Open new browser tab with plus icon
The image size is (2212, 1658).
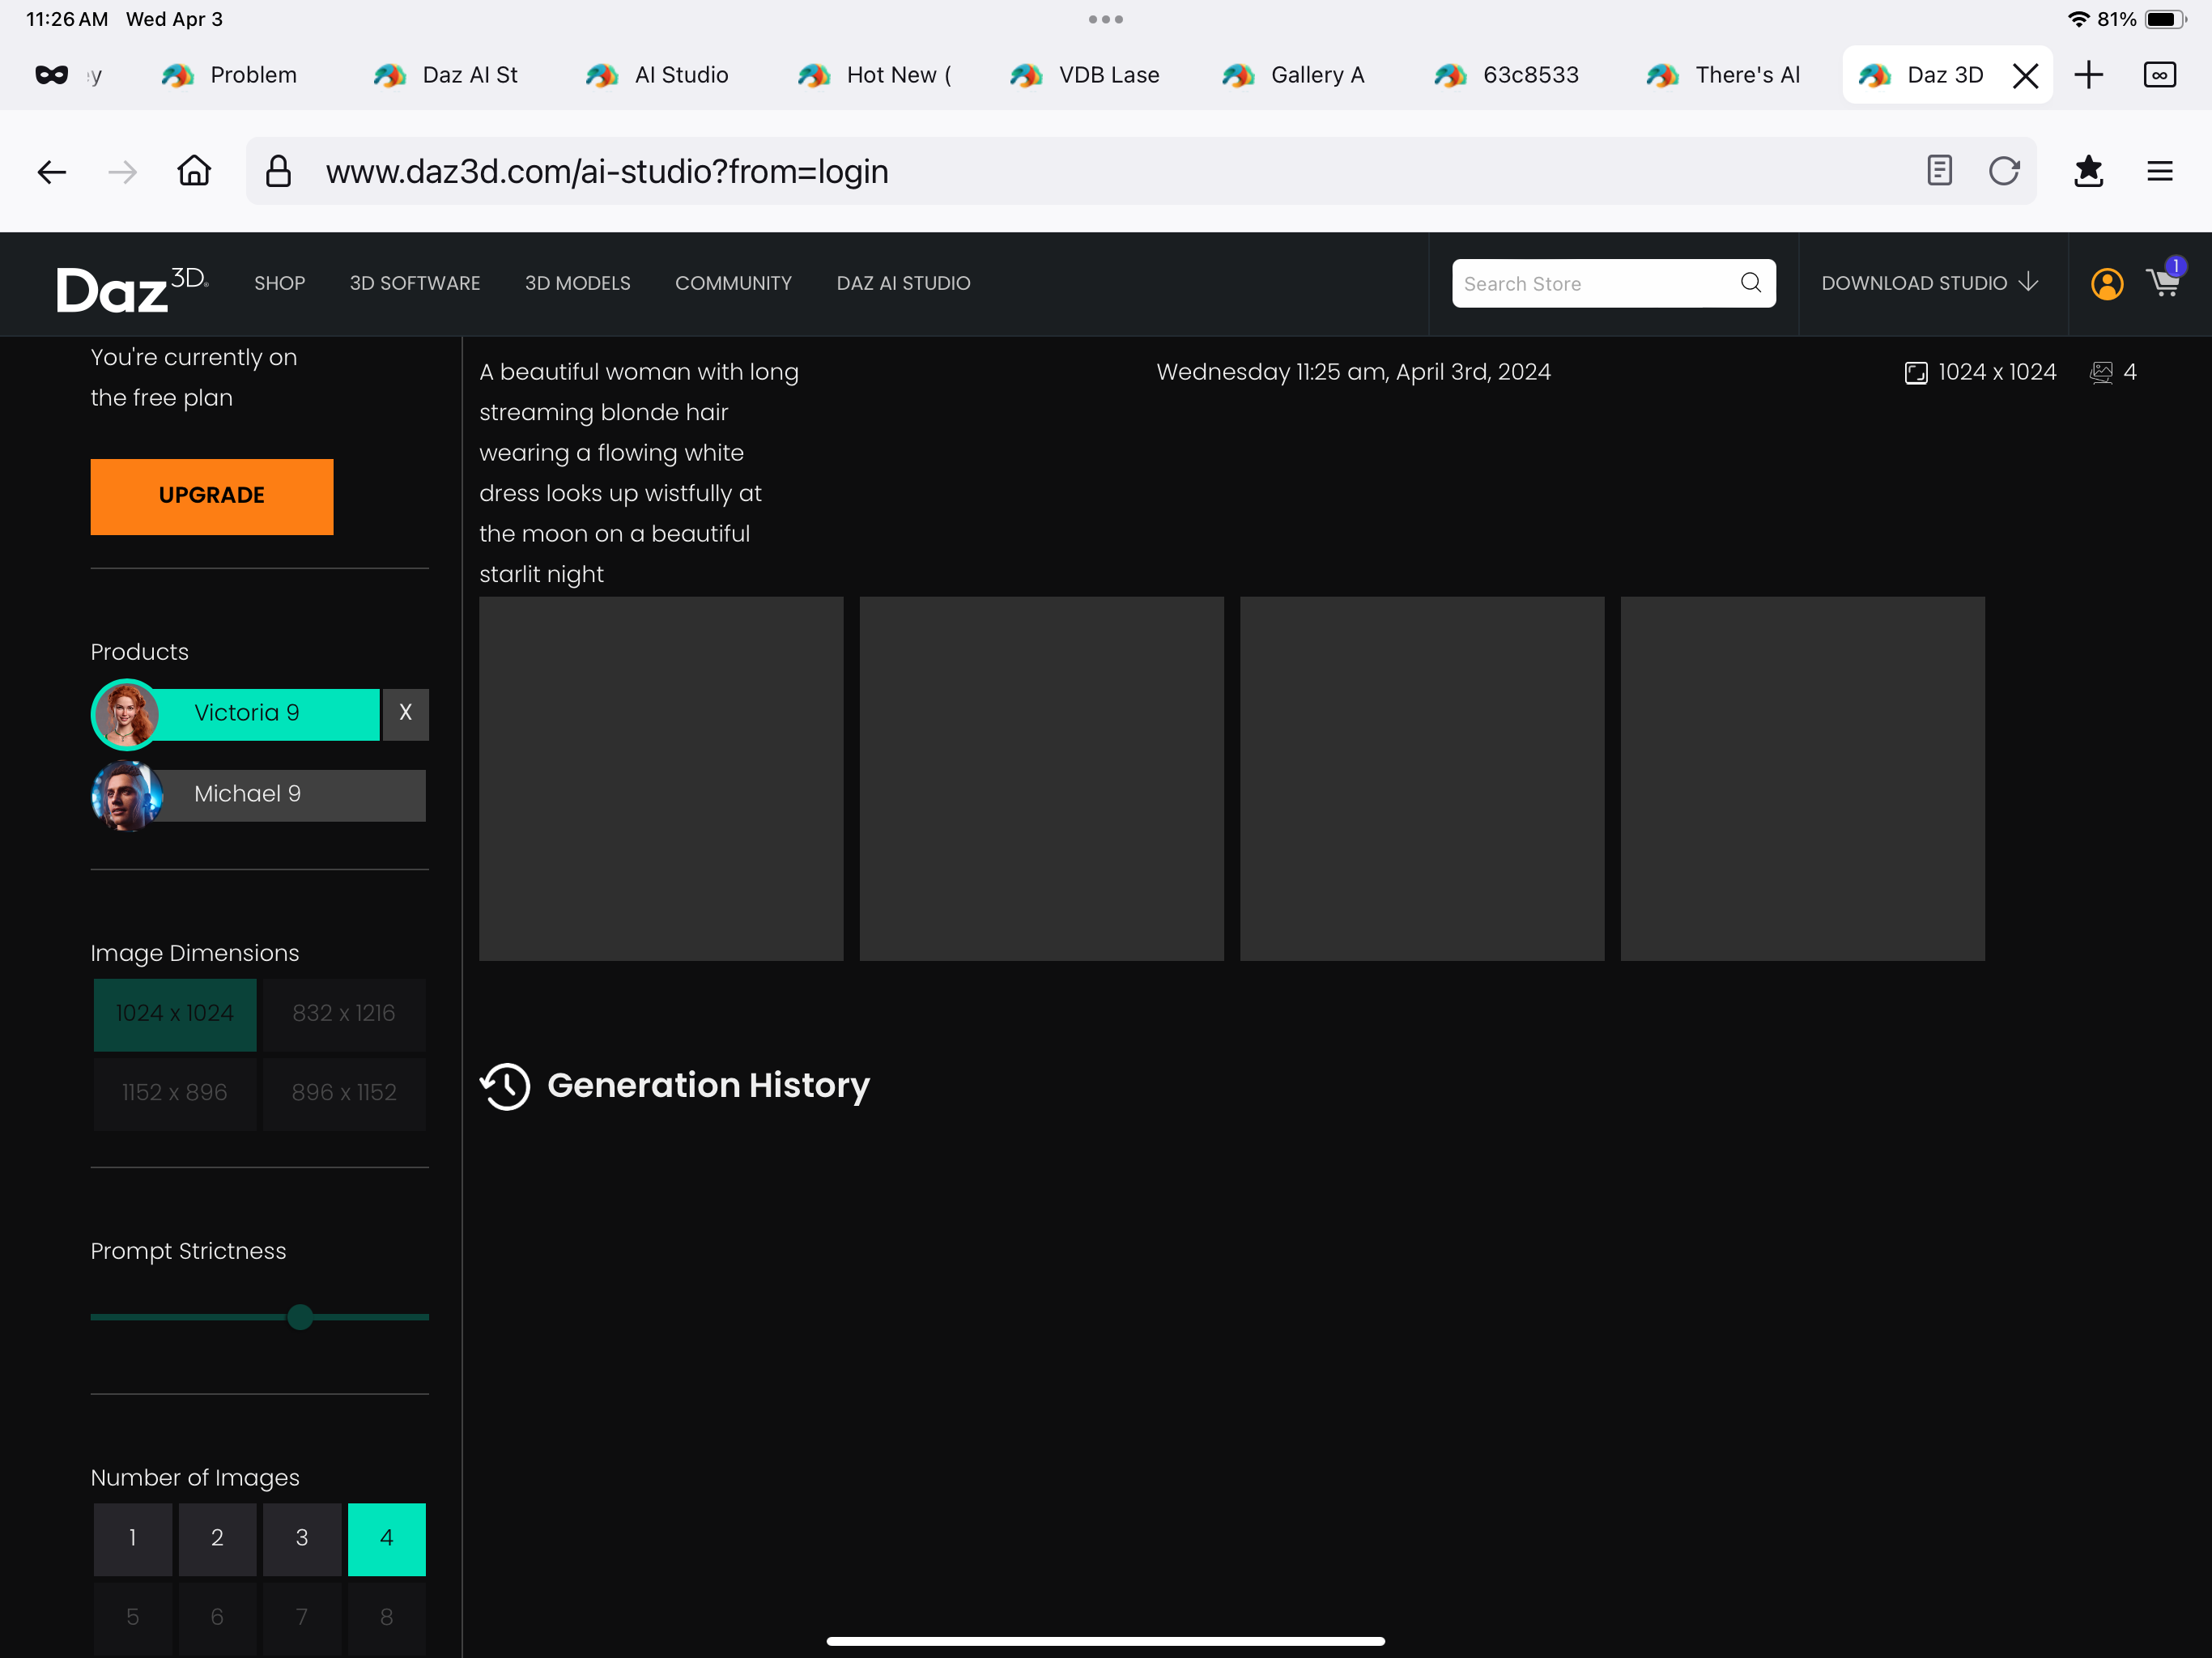[2088, 75]
